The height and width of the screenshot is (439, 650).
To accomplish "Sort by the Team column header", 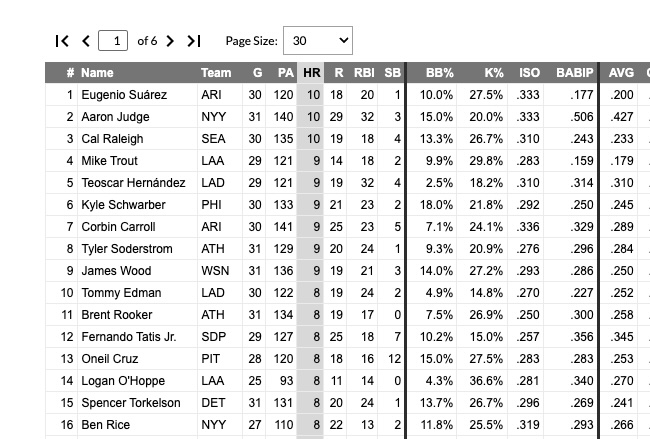I will point(216,73).
